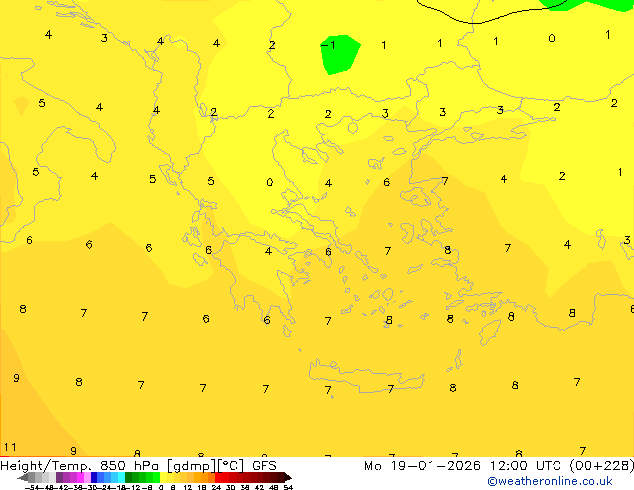Click the -1 temperature value label
The image size is (634, 490).
pos(328,45)
